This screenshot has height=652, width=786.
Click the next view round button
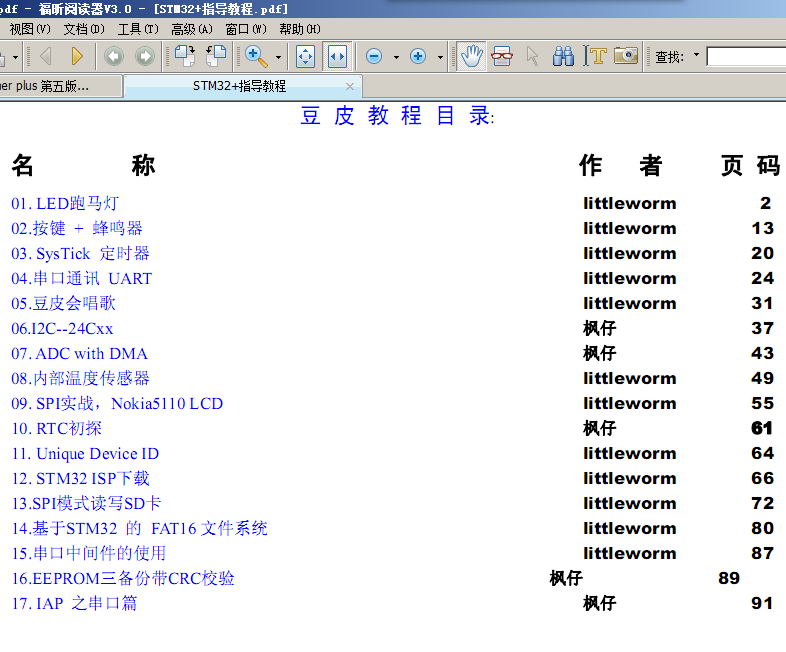point(145,56)
